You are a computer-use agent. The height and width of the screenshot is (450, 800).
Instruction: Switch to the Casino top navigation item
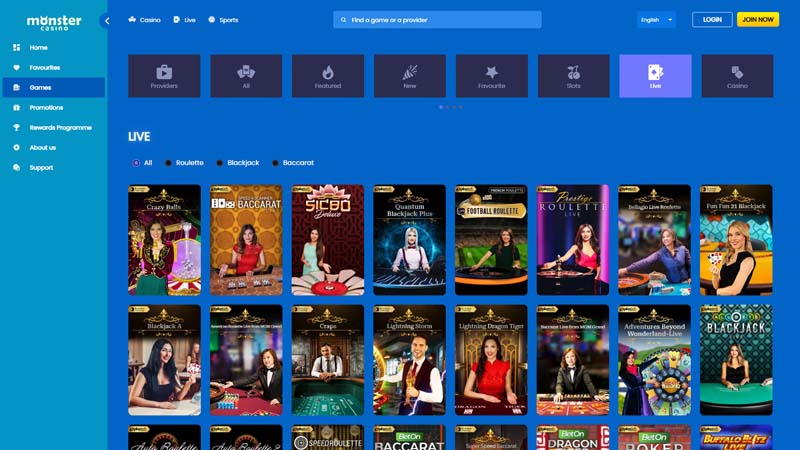tap(144, 20)
